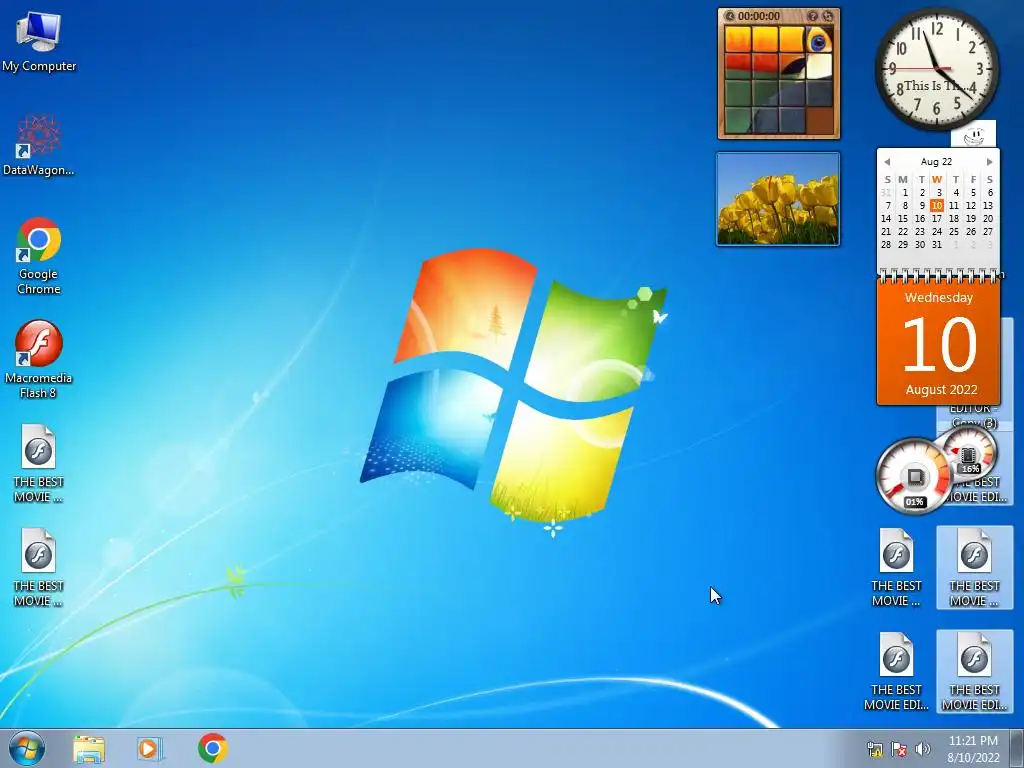Select date 24 in the calendar grid
The height and width of the screenshot is (768, 1024).
pos(937,231)
